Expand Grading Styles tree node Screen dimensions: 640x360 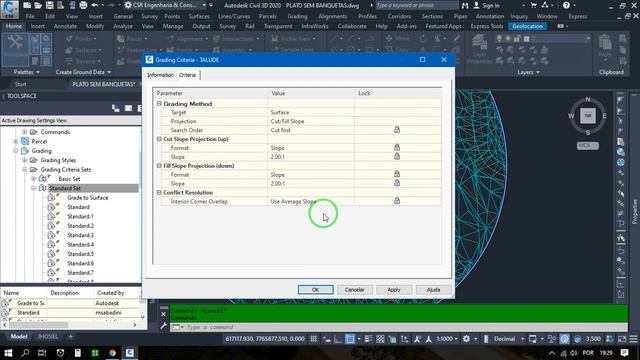pyautogui.click(x=24, y=160)
